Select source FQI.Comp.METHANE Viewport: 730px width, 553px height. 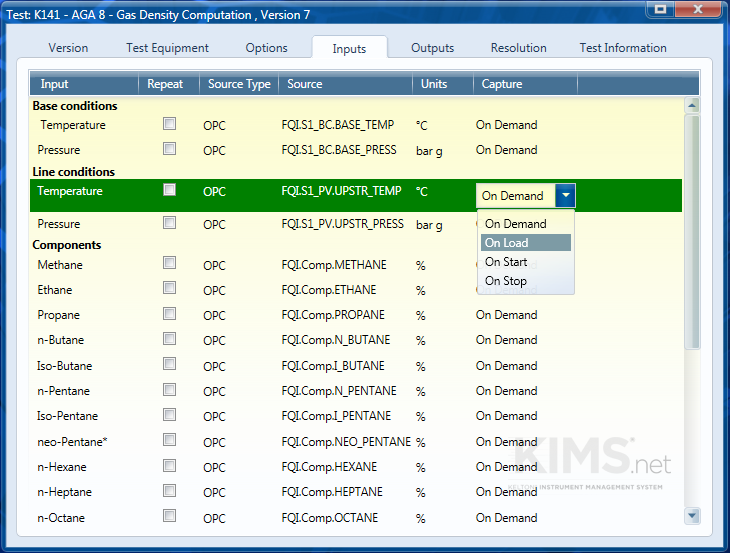(x=334, y=265)
